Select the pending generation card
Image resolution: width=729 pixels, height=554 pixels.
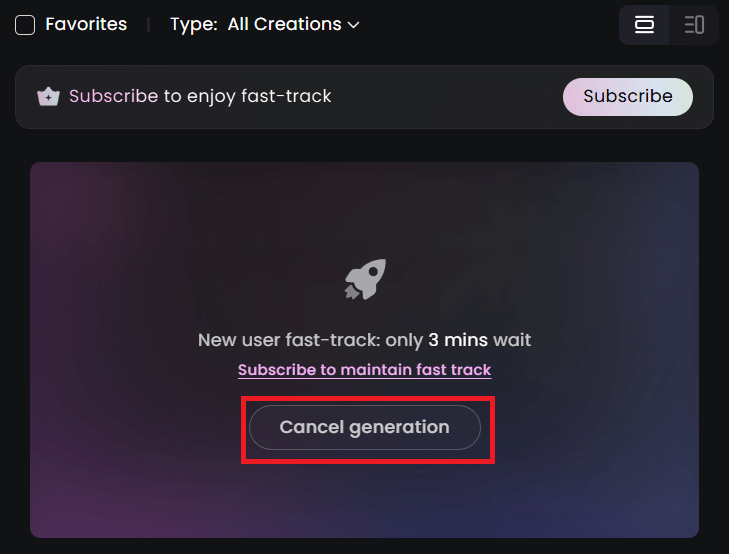[364, 350]
